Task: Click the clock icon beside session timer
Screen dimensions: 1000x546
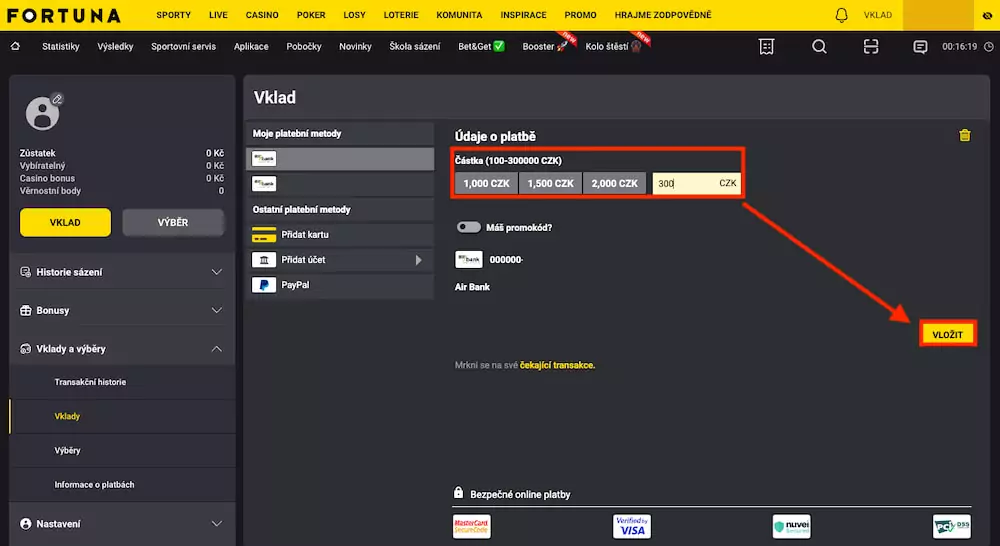Action: click(x=989, y=47)
